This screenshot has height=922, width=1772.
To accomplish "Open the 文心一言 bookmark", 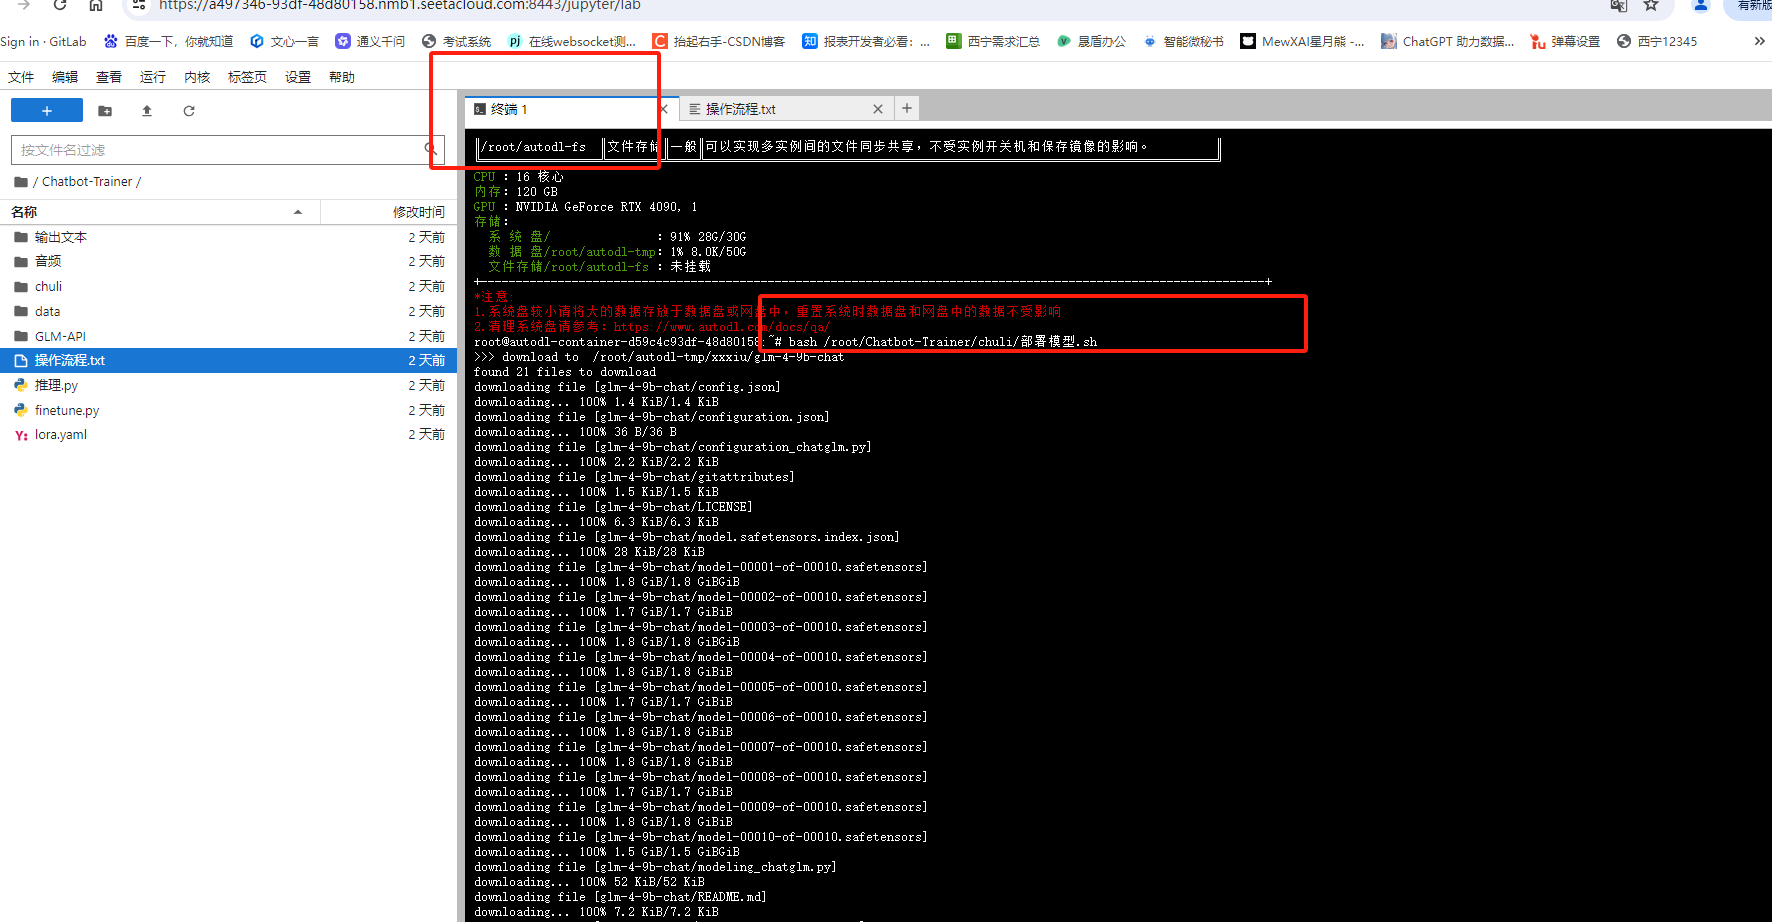I will point(285,41).
